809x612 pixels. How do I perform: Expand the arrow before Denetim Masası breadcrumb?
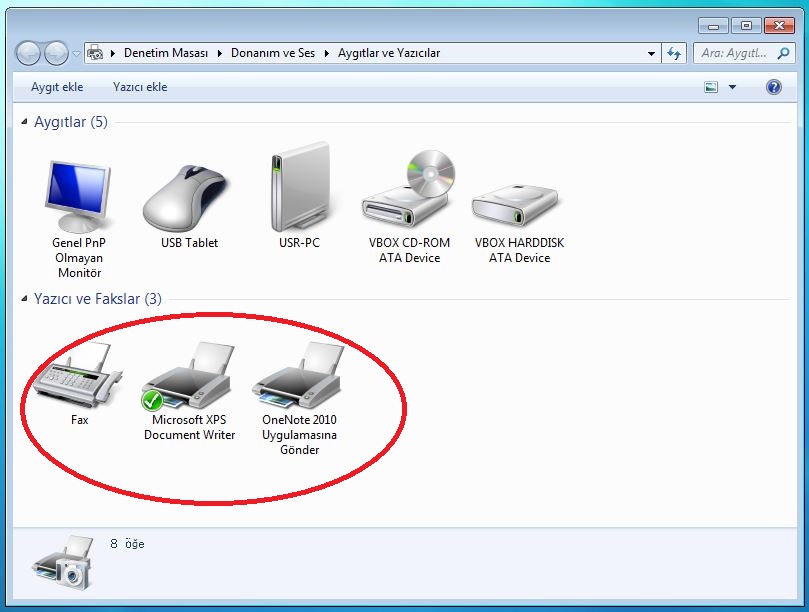click(113, 53)
